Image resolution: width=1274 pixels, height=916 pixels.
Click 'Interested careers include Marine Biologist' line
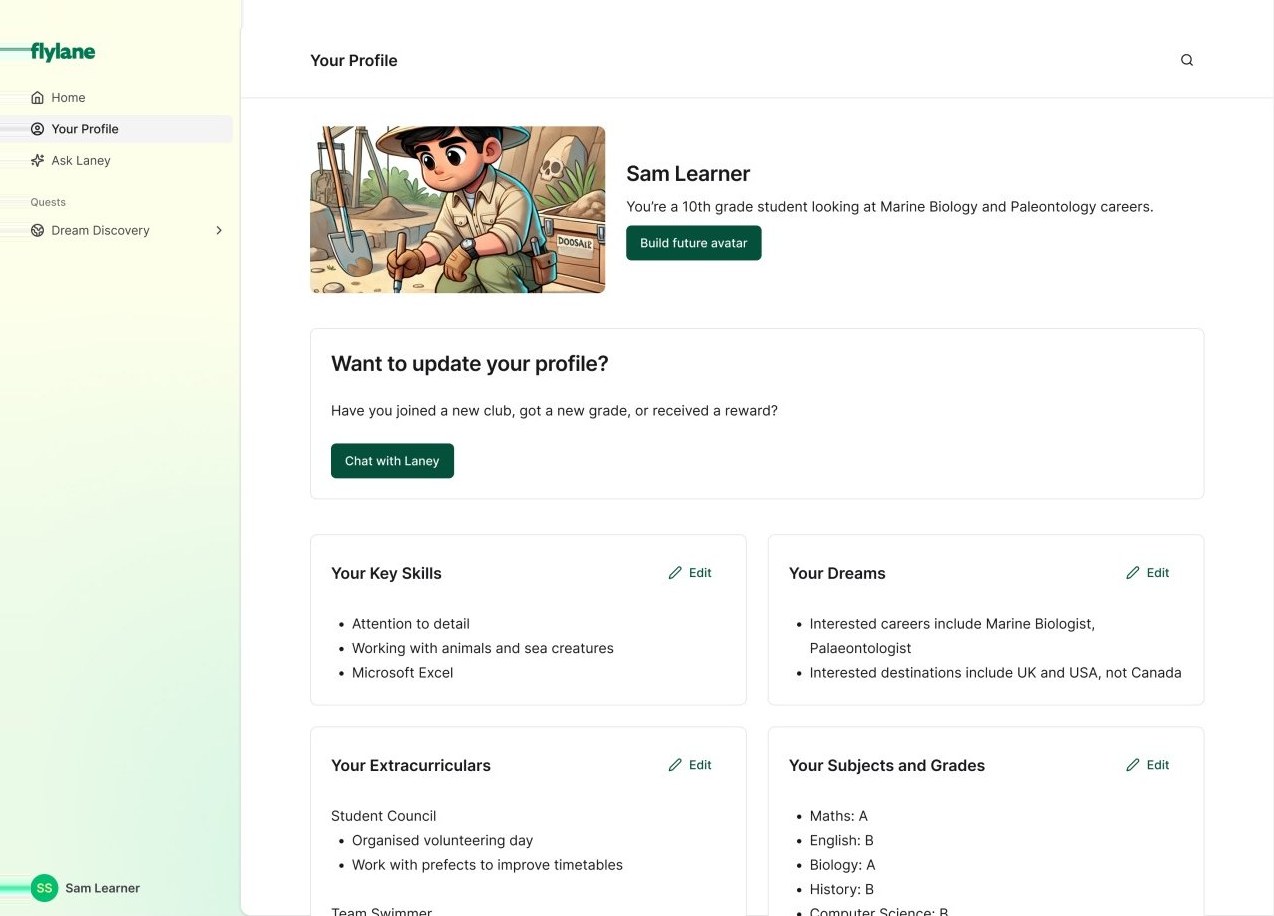[952, 636]
